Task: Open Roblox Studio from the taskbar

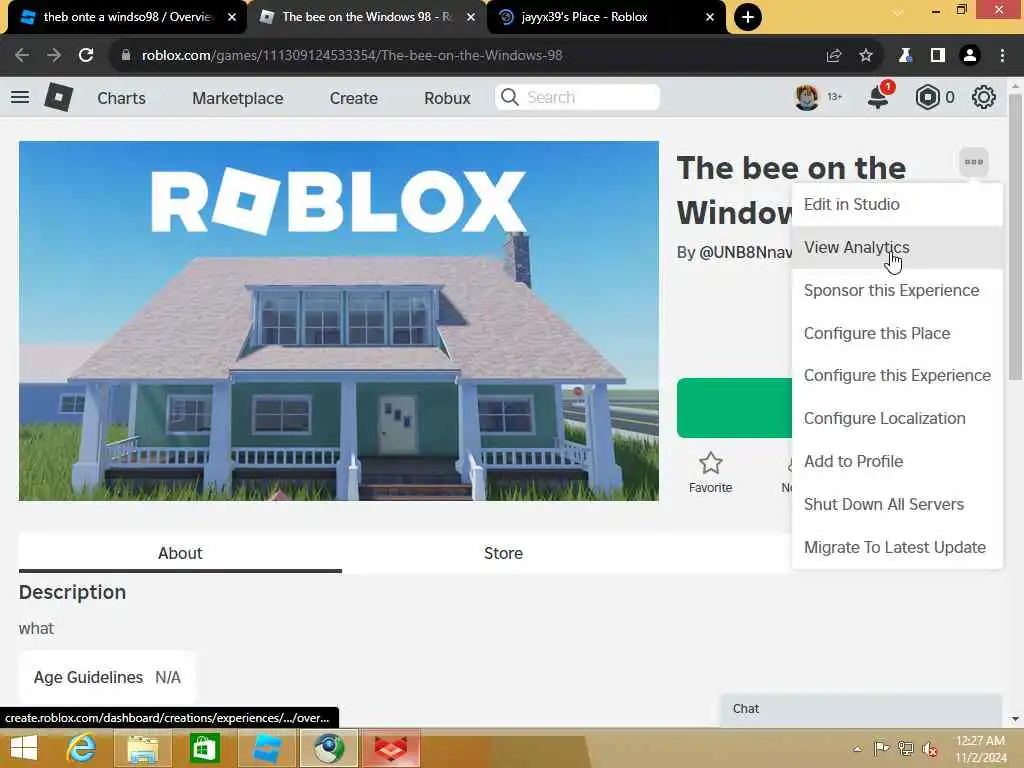Action: point(266,748)
